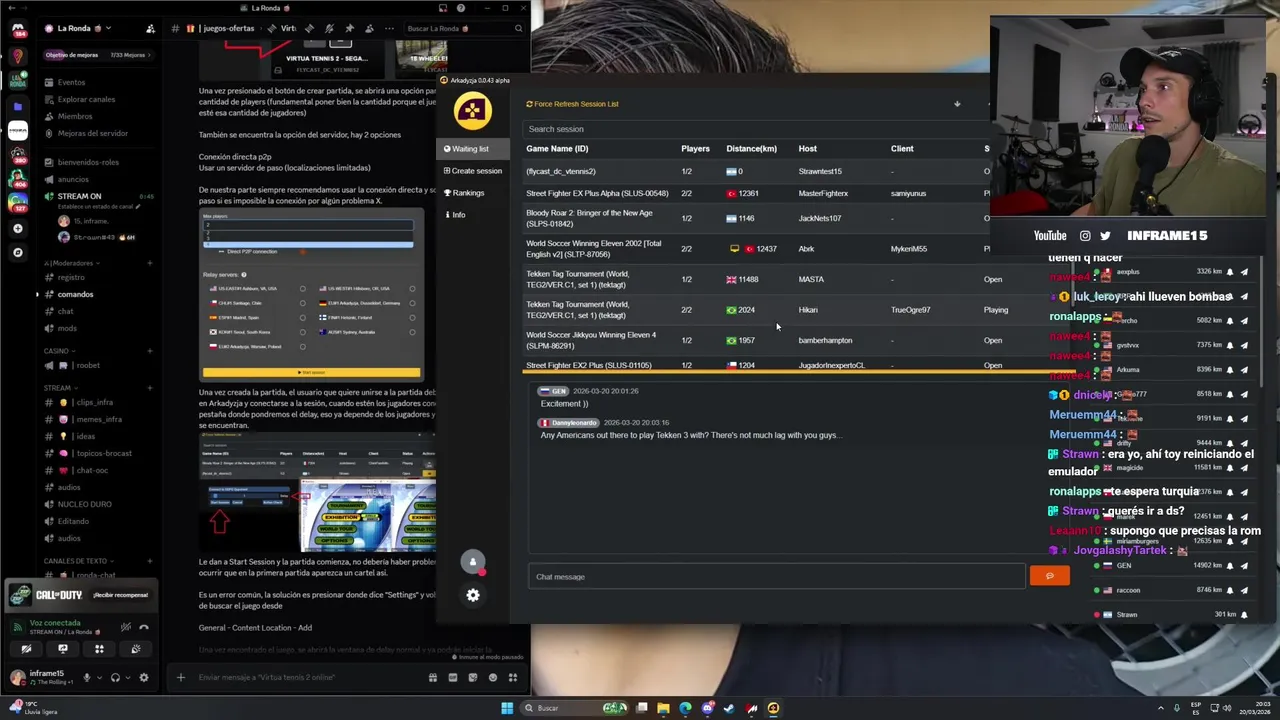Image resolution: width=1280 pixels, height=720 pixels.
Task: Invite people icon next to La Ronda
Action: pyautogui.click(x=150, y=28)
